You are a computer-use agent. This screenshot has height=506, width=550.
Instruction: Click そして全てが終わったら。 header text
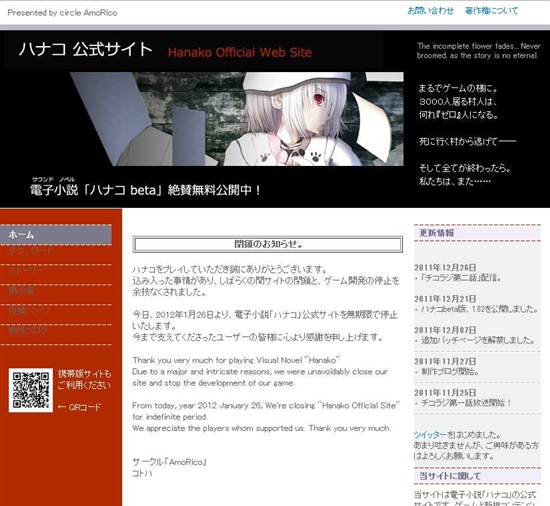click(x=465, y=168)
